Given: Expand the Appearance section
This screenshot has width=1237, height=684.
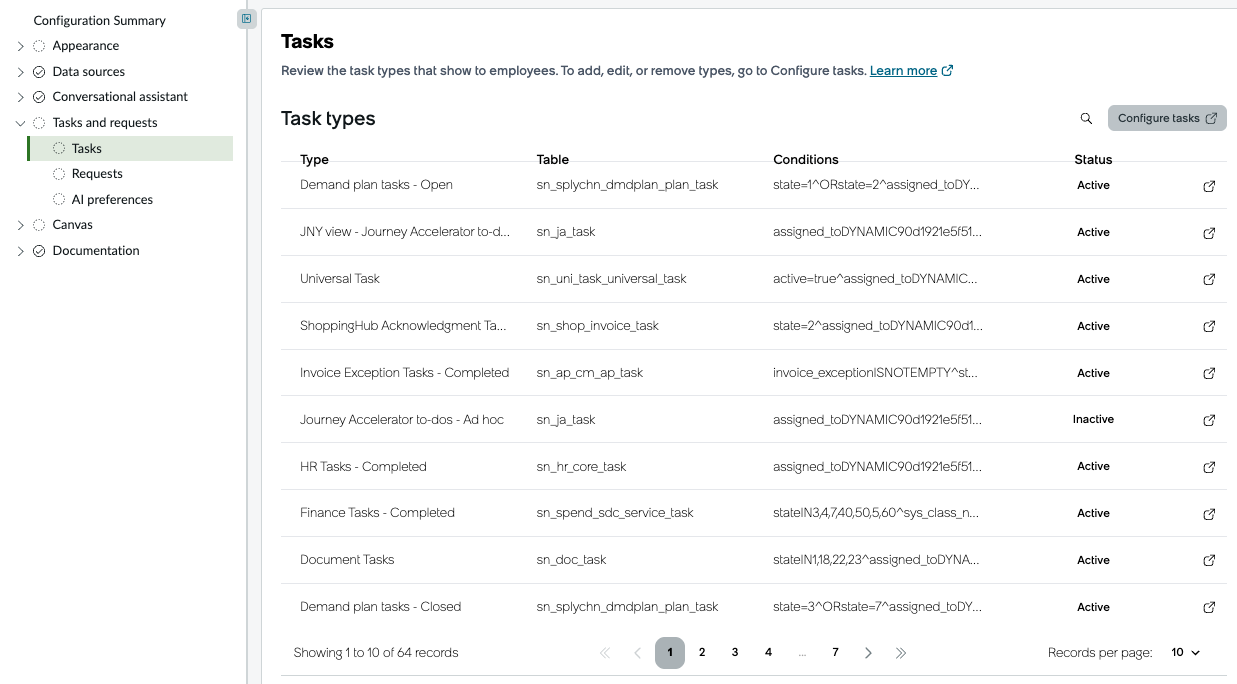Looking at the screenshot, I should [20, 46].
